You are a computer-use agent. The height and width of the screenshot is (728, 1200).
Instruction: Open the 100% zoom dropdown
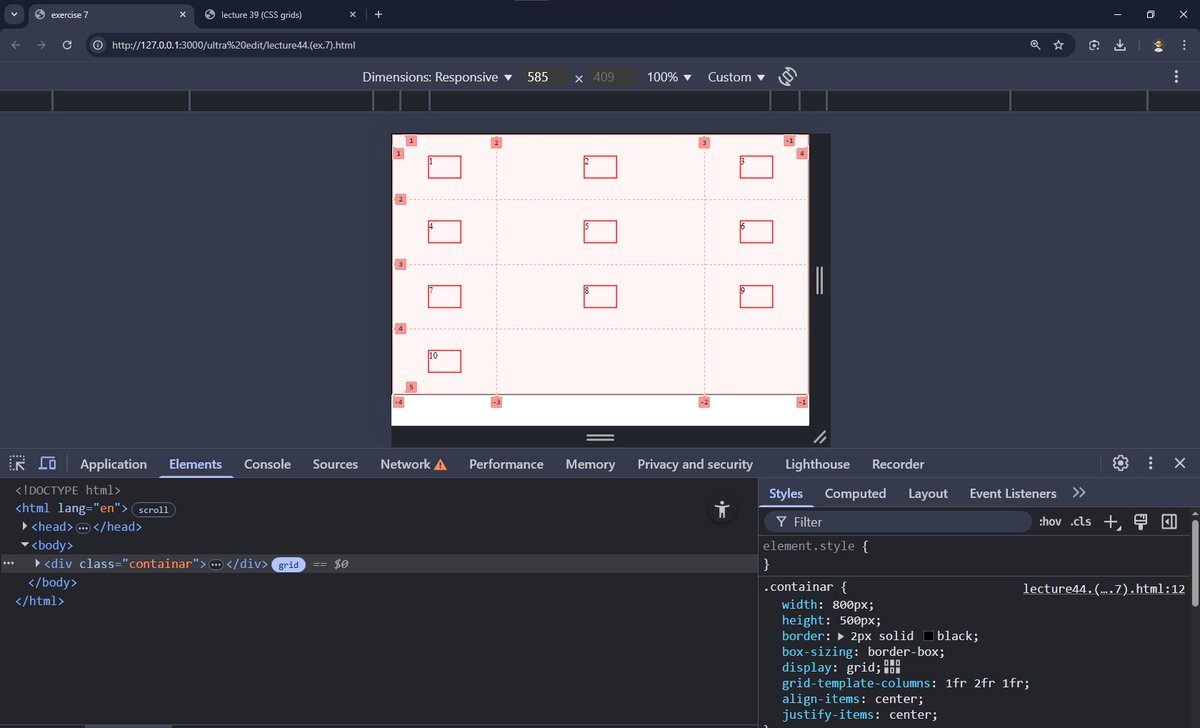coord(669,77)
